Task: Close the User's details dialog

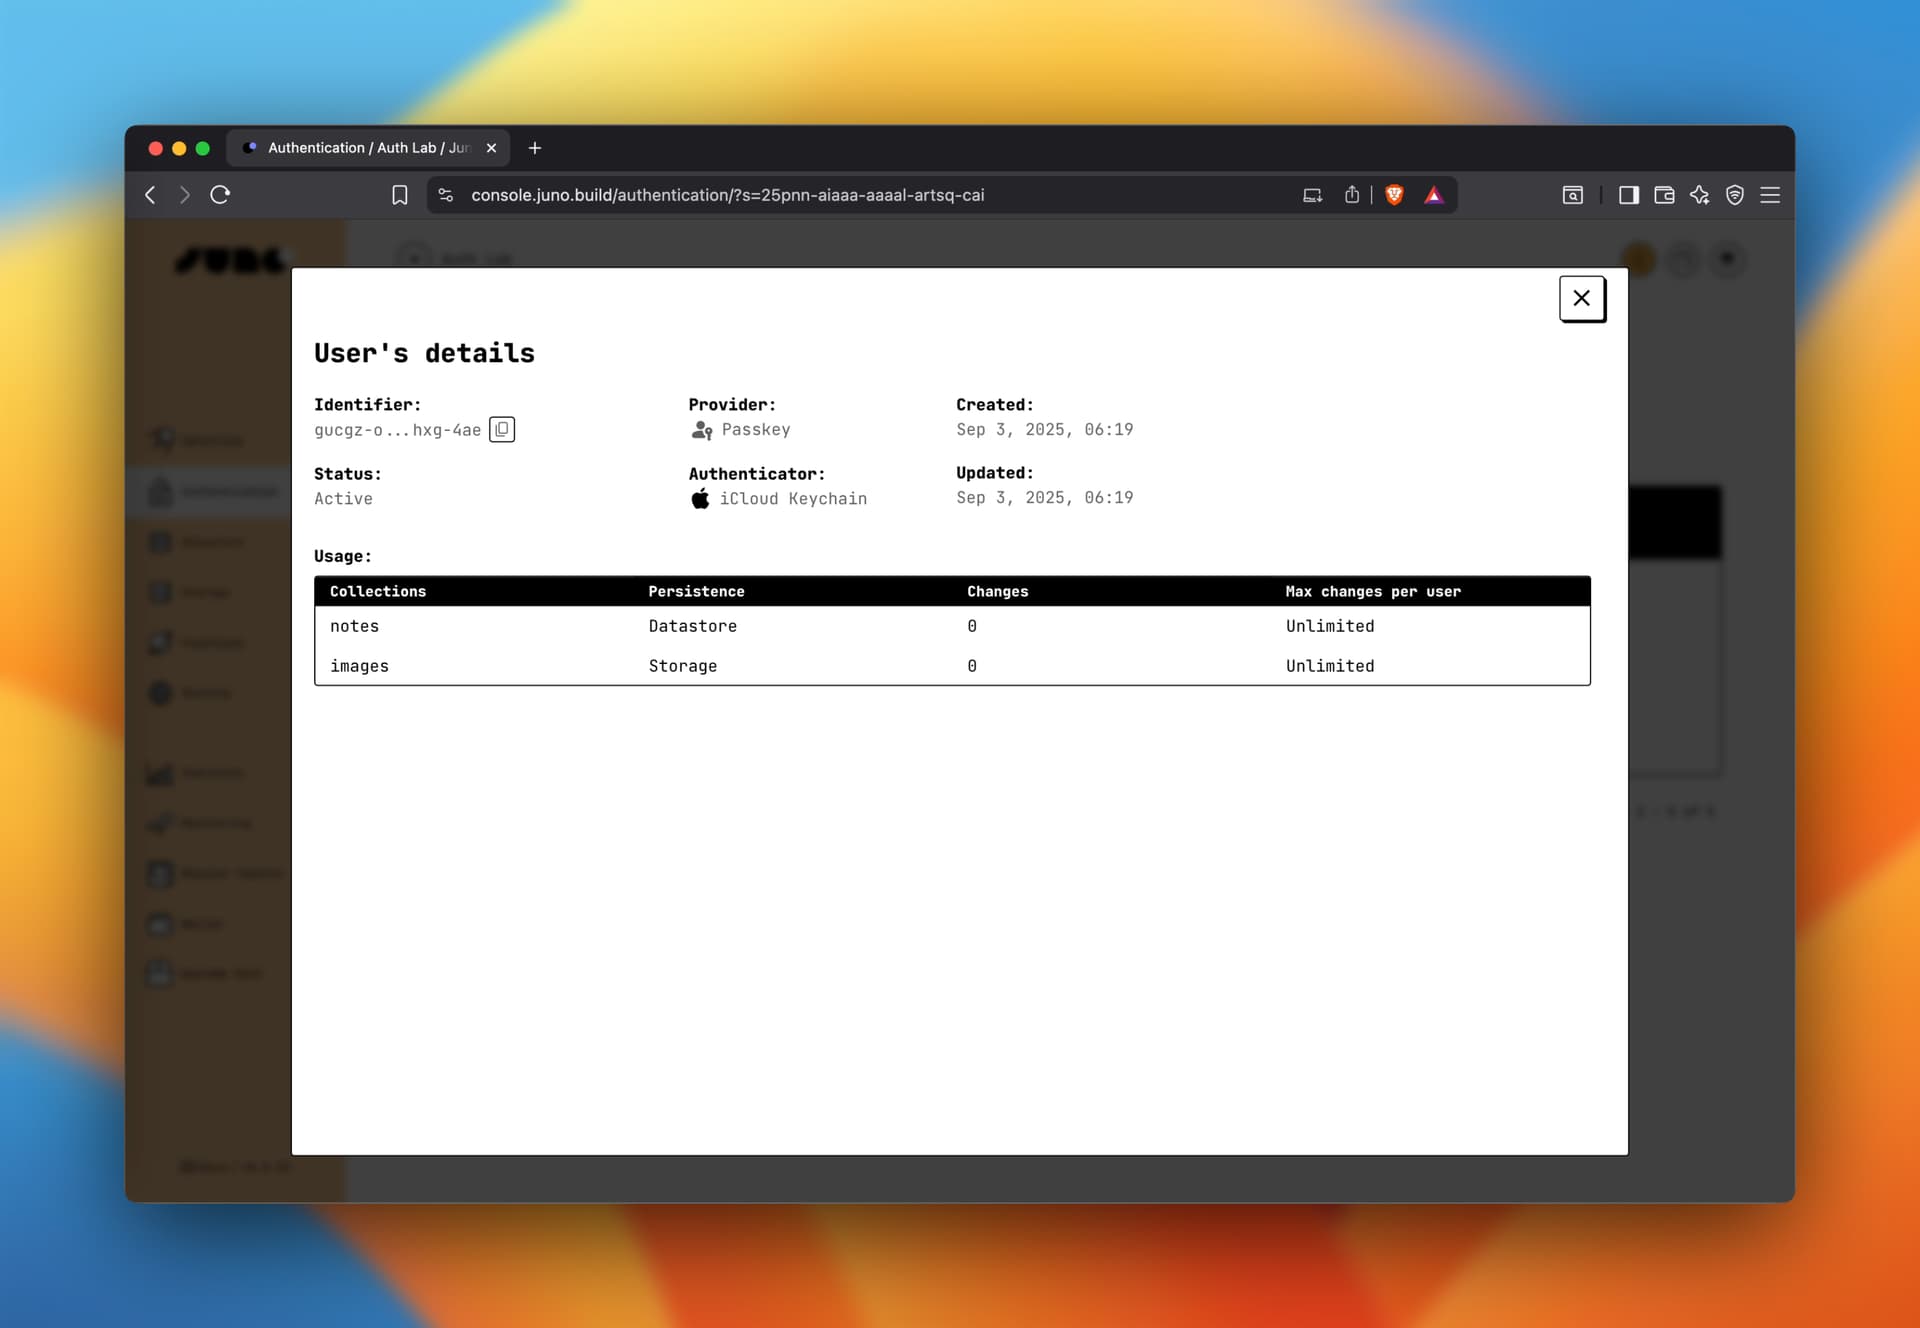Action: point(1581,298)
